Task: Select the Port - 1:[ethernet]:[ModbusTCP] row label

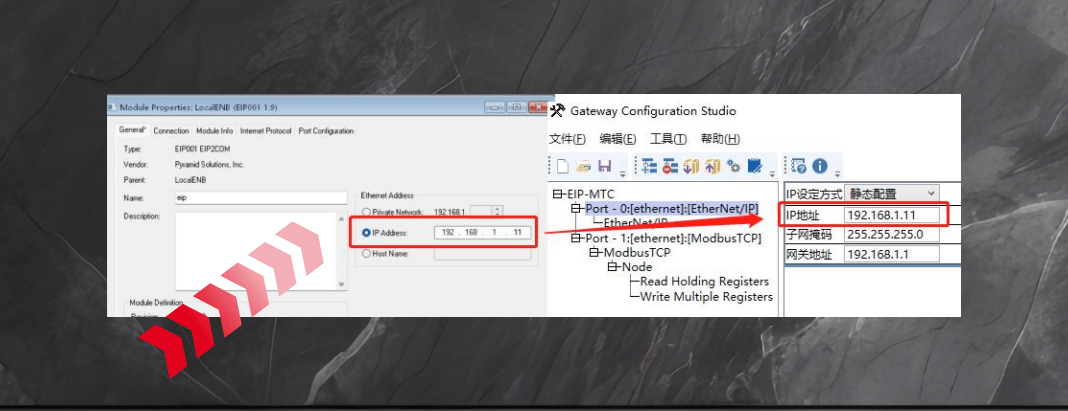Action: (673, 238)
